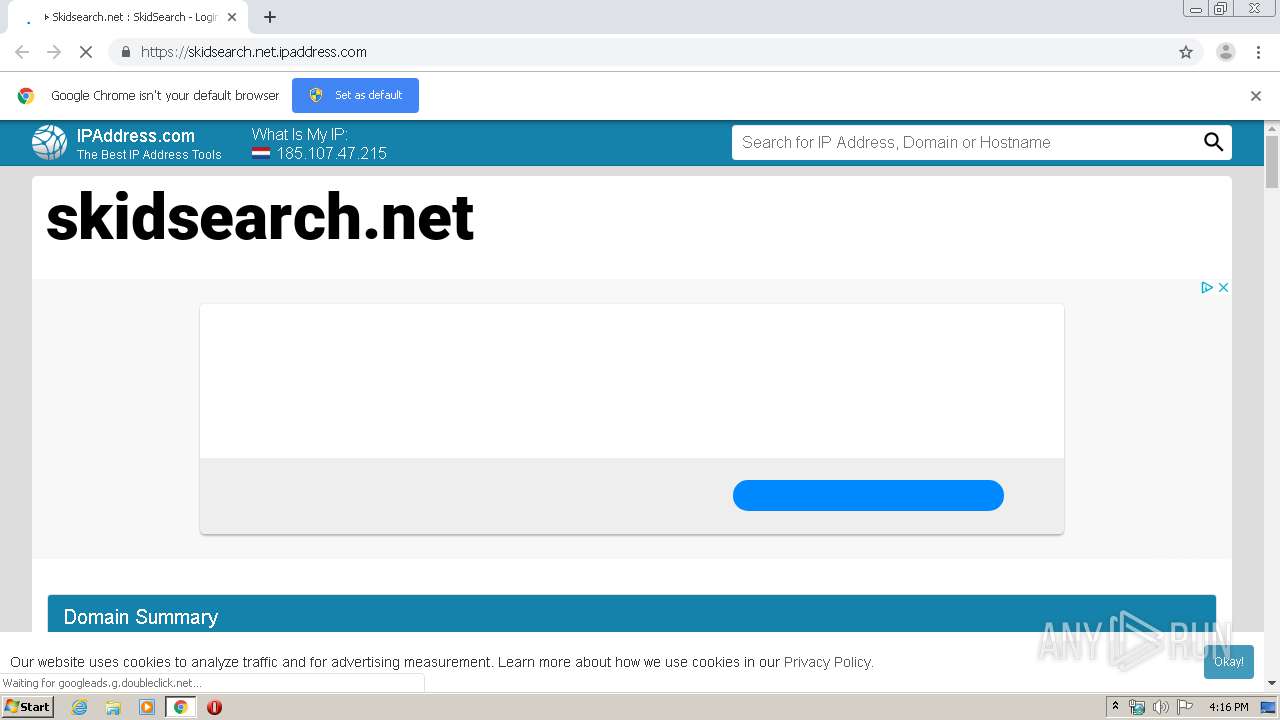Click the skidsearch.net heading

click(x=260, y=217)
